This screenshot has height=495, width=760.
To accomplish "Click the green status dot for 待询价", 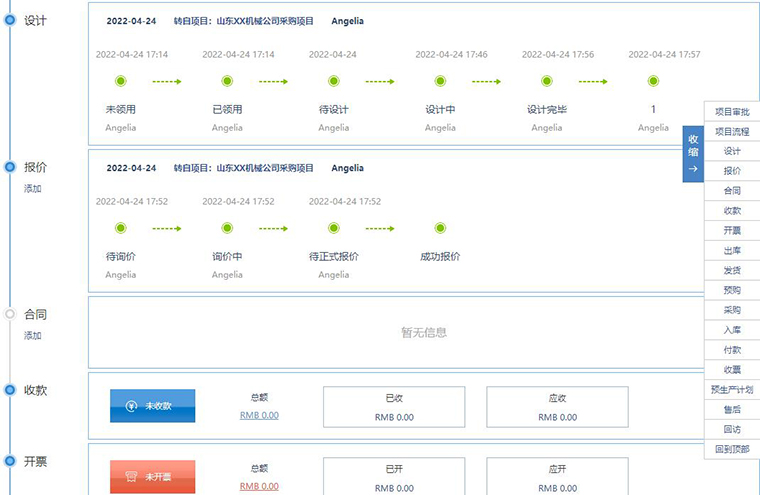I will coord(121,228).
